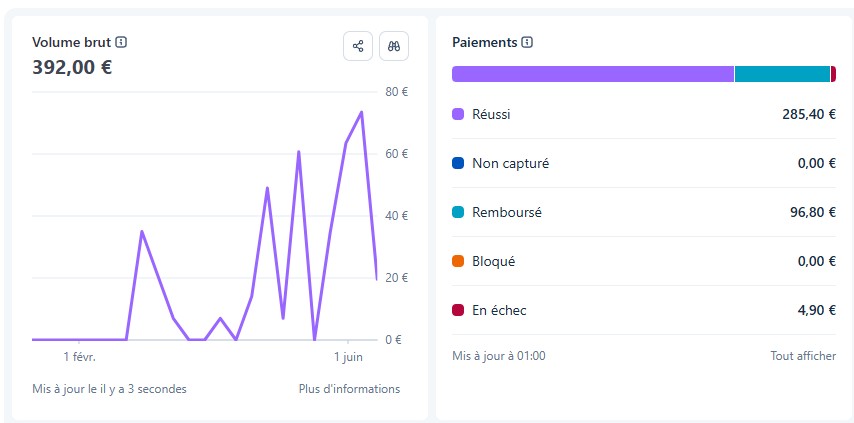
Task: Click the 40 € axis label
Action: point(396,216)
